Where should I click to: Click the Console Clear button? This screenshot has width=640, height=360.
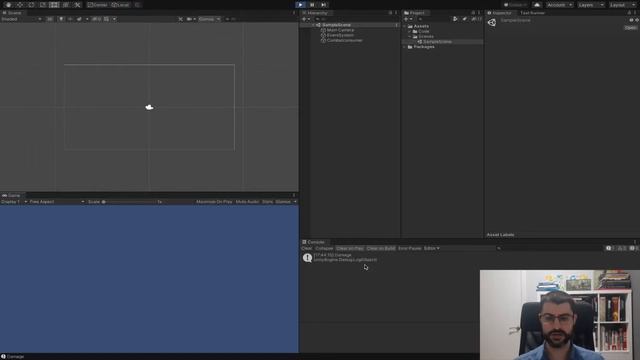click(x=307, y=248)
